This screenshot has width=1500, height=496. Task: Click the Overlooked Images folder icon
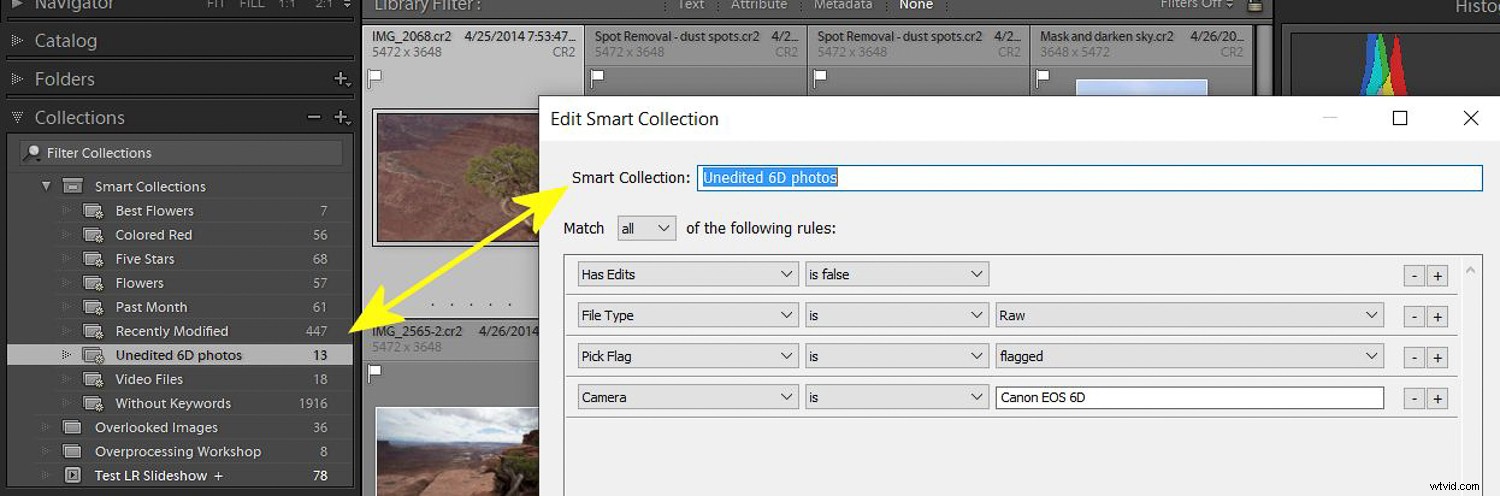click(x=72, y=427)
